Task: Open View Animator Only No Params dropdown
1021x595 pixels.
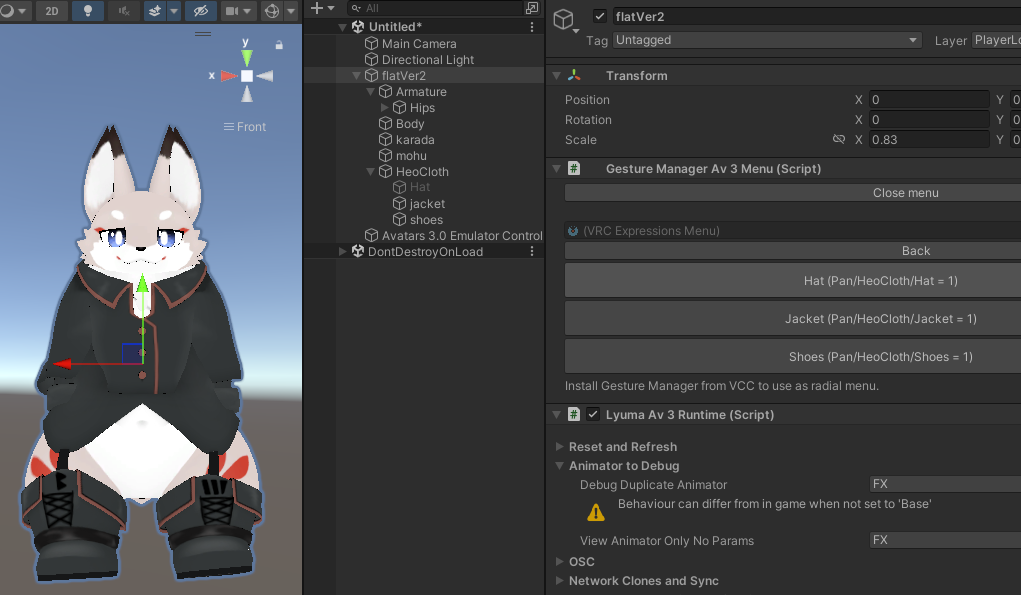Action: 945,540
